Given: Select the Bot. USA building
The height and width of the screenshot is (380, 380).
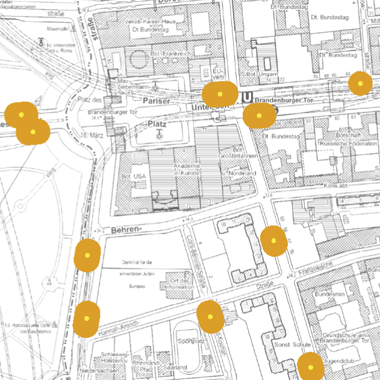Looking at the screenshot, I should pyautogui.click(x=133, y=182).
